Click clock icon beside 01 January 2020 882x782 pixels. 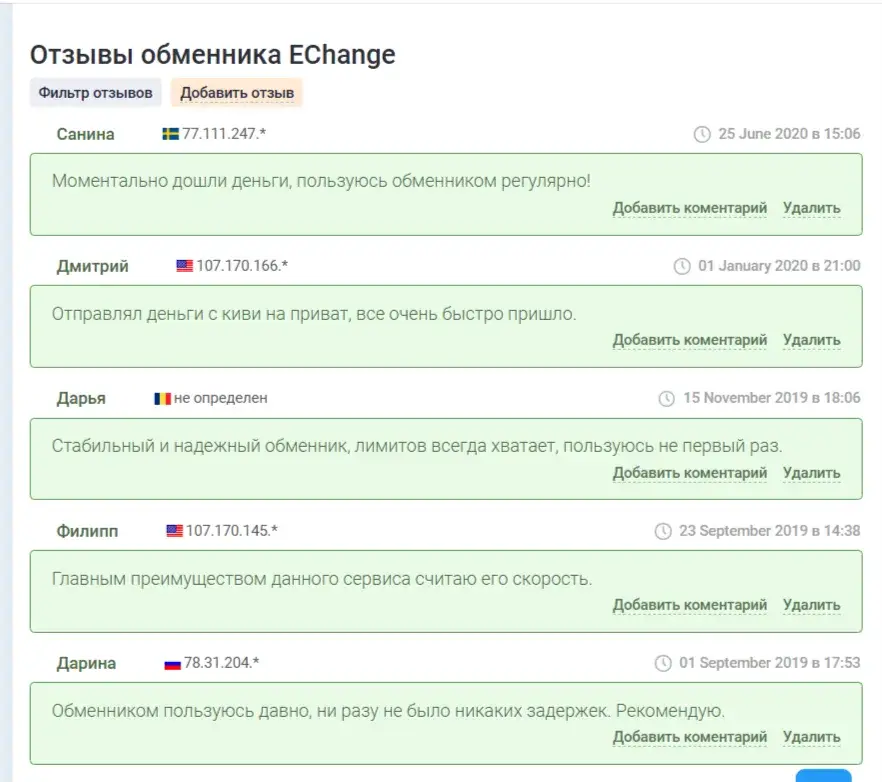click(x=682, y=266)
